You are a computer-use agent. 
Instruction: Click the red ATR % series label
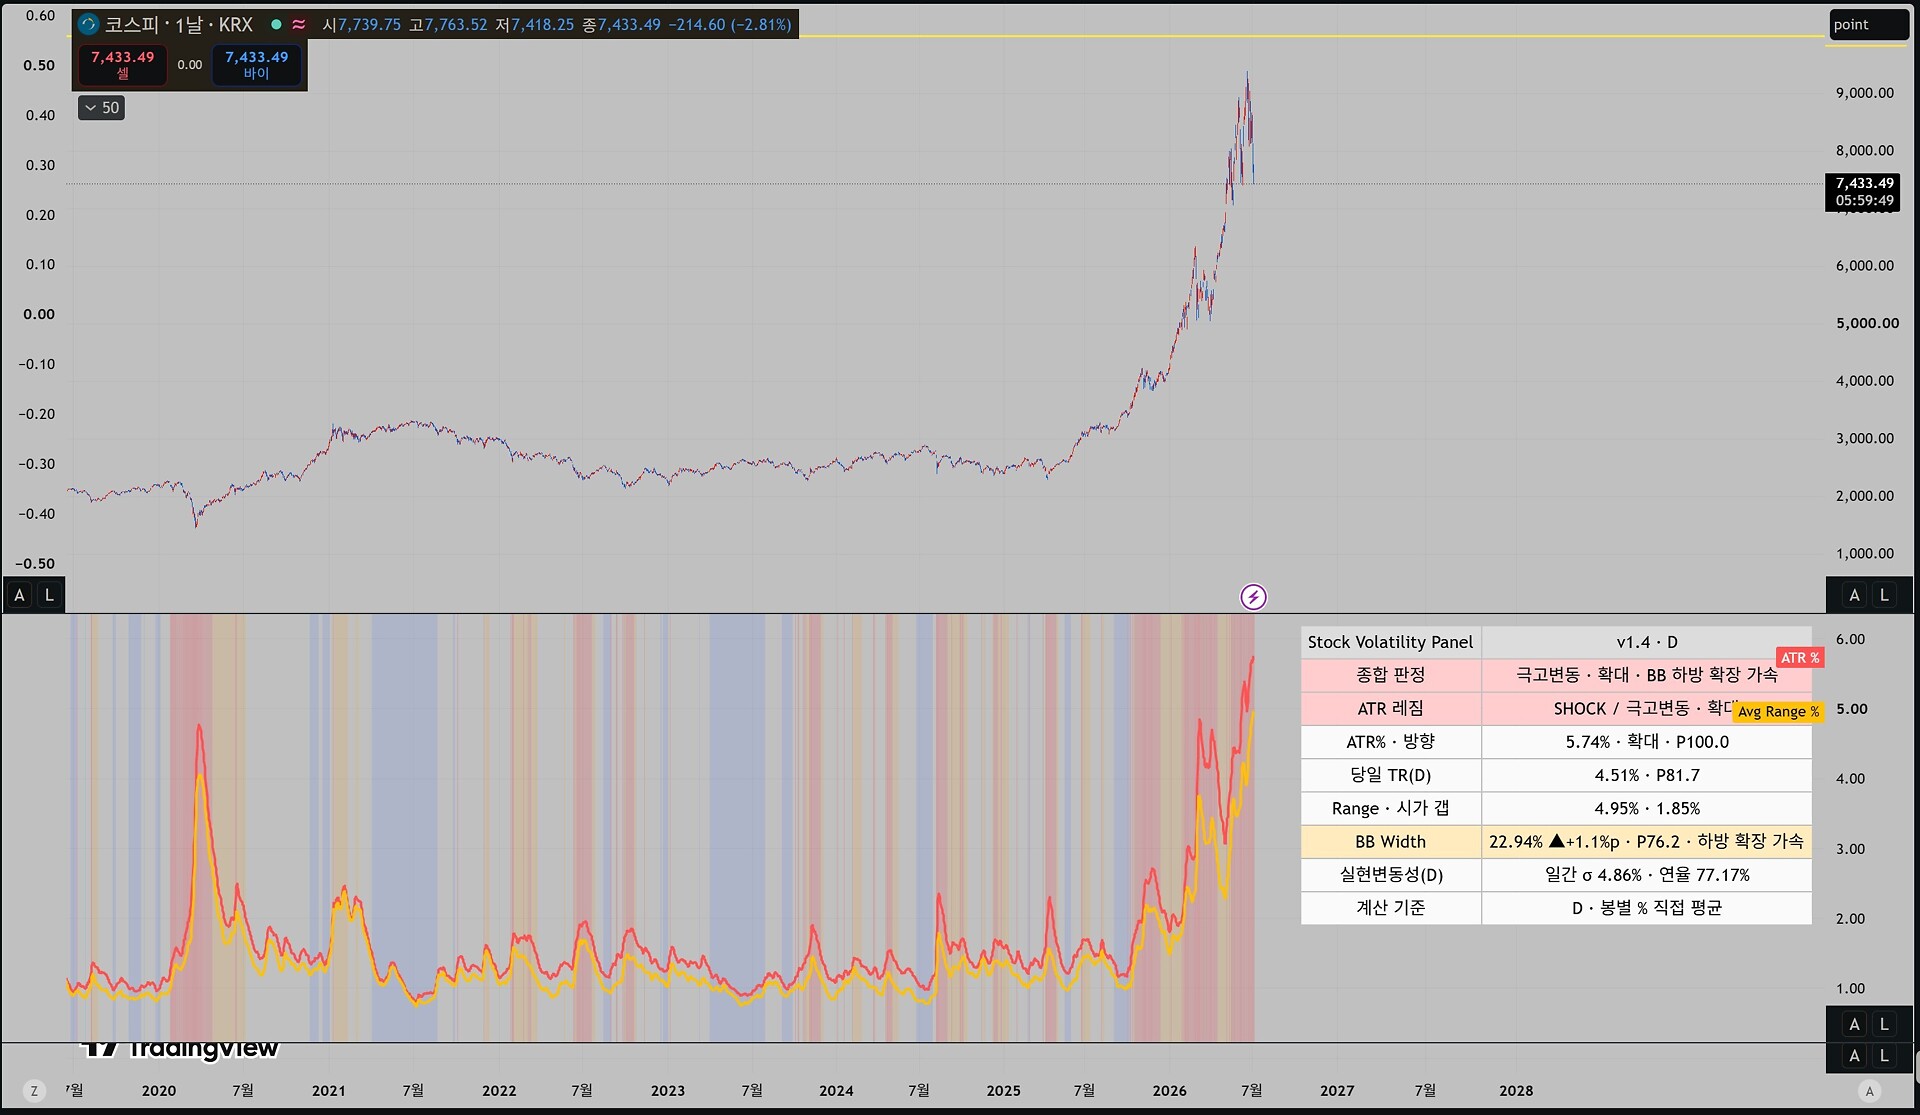click(x=1800, y=657)
